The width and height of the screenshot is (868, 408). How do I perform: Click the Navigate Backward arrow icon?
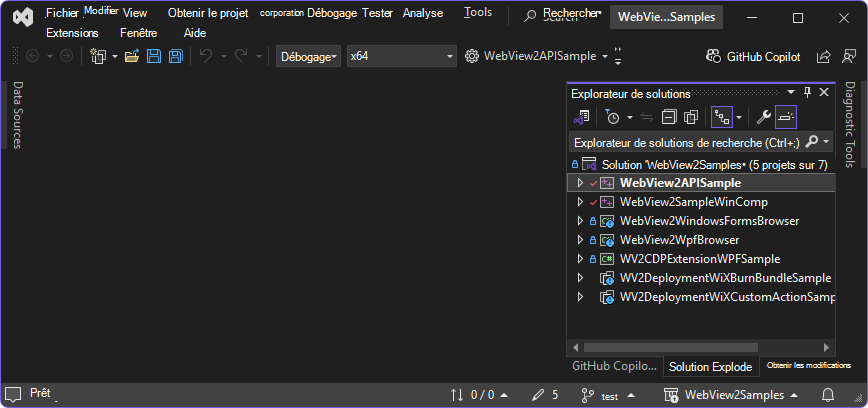coord(33,56)
